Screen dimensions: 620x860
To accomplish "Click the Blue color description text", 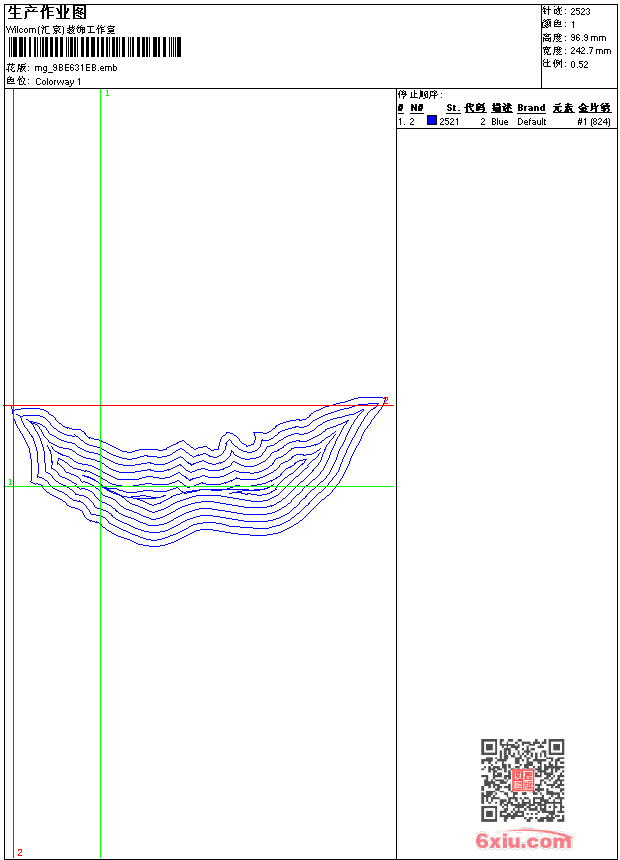I will click(500, 122).
